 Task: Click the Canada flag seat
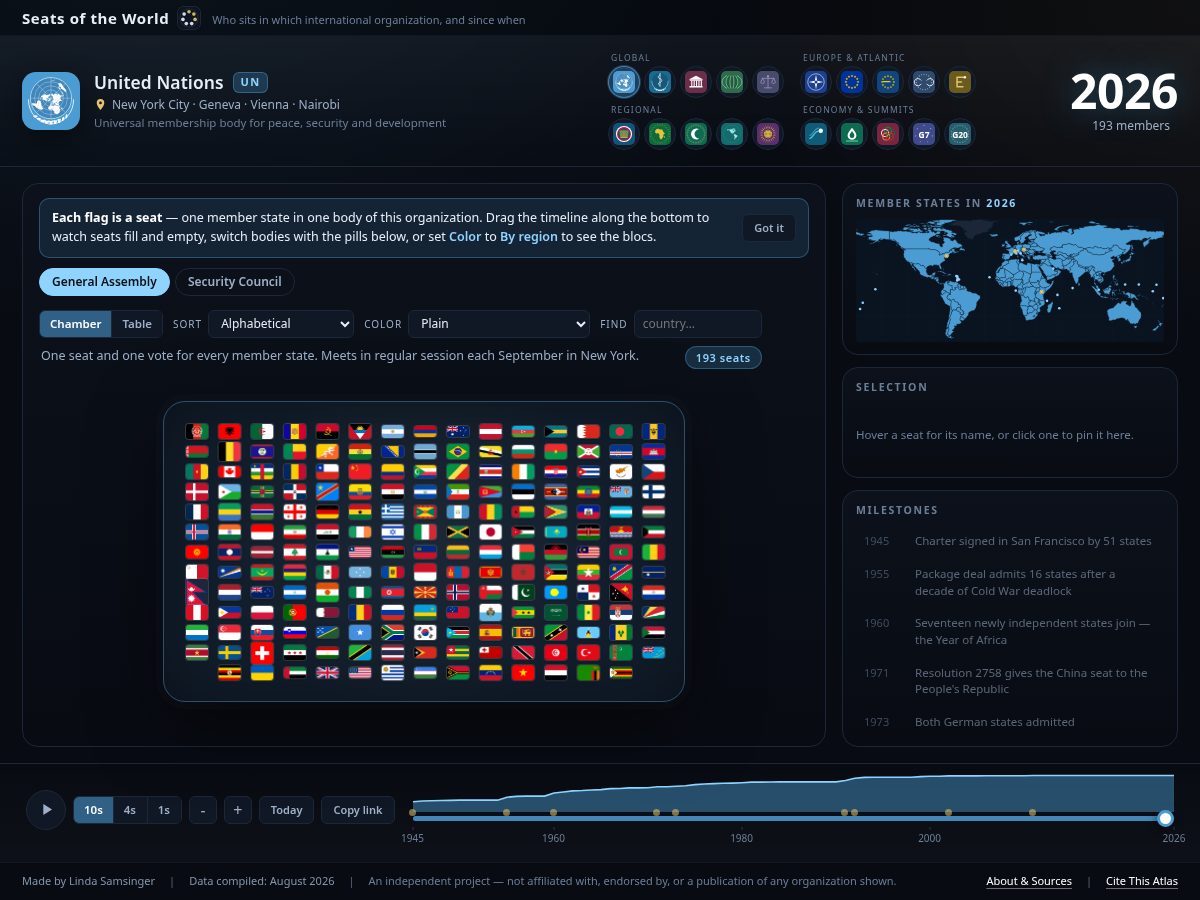(229, 471)
